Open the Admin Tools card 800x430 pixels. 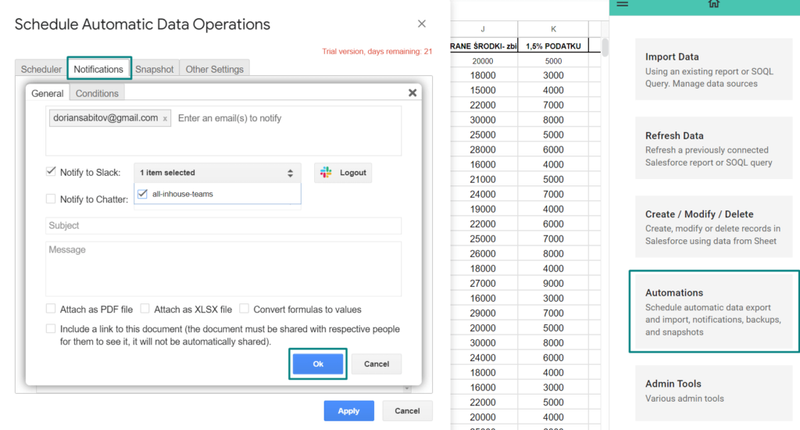click(714, 391)
